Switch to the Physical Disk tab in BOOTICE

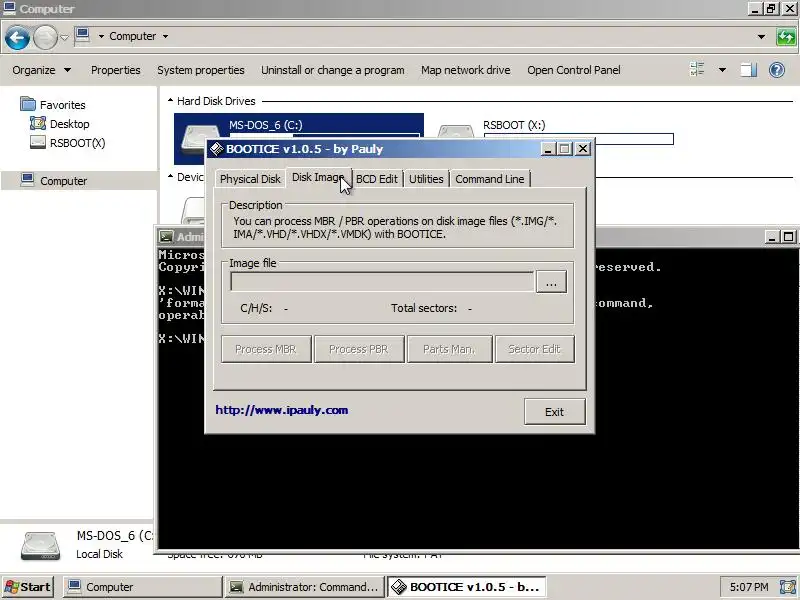click(250, 179)
